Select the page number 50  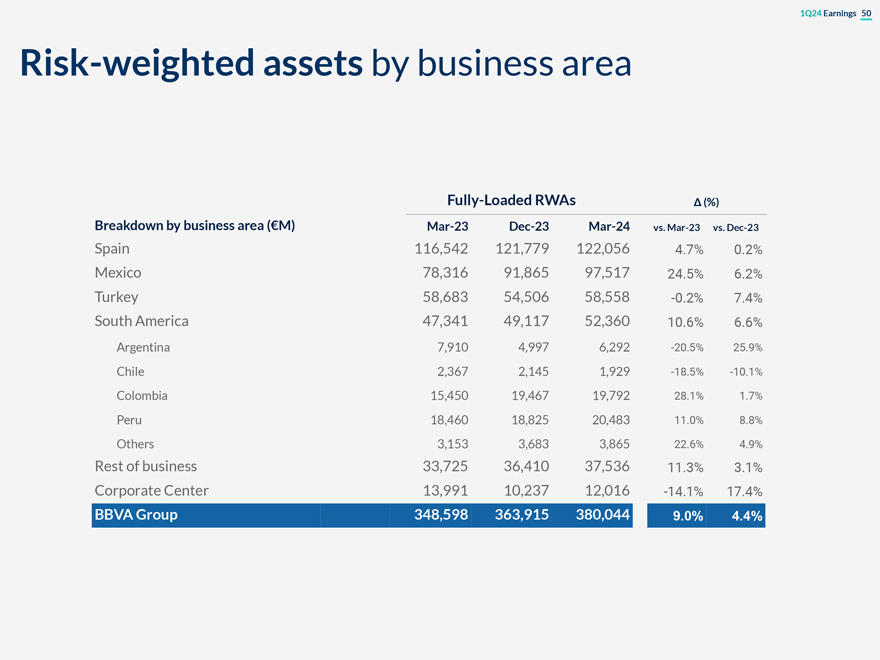(866, 13)
